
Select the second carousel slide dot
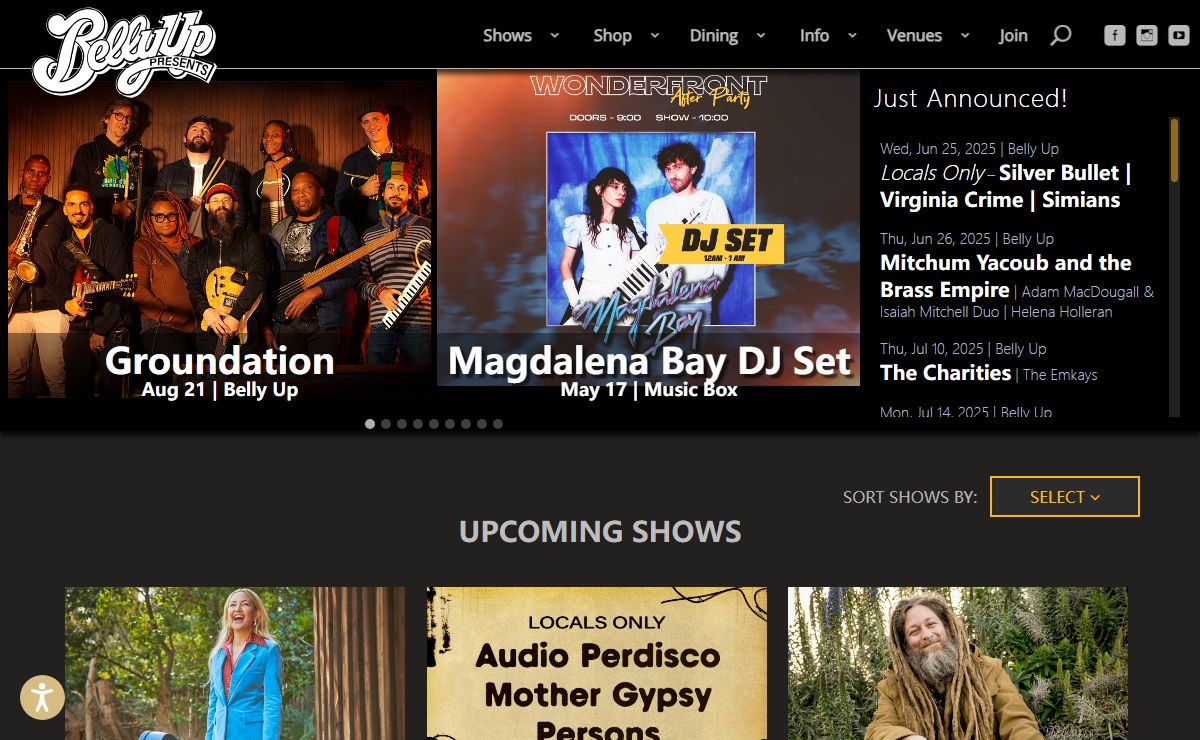386,424
